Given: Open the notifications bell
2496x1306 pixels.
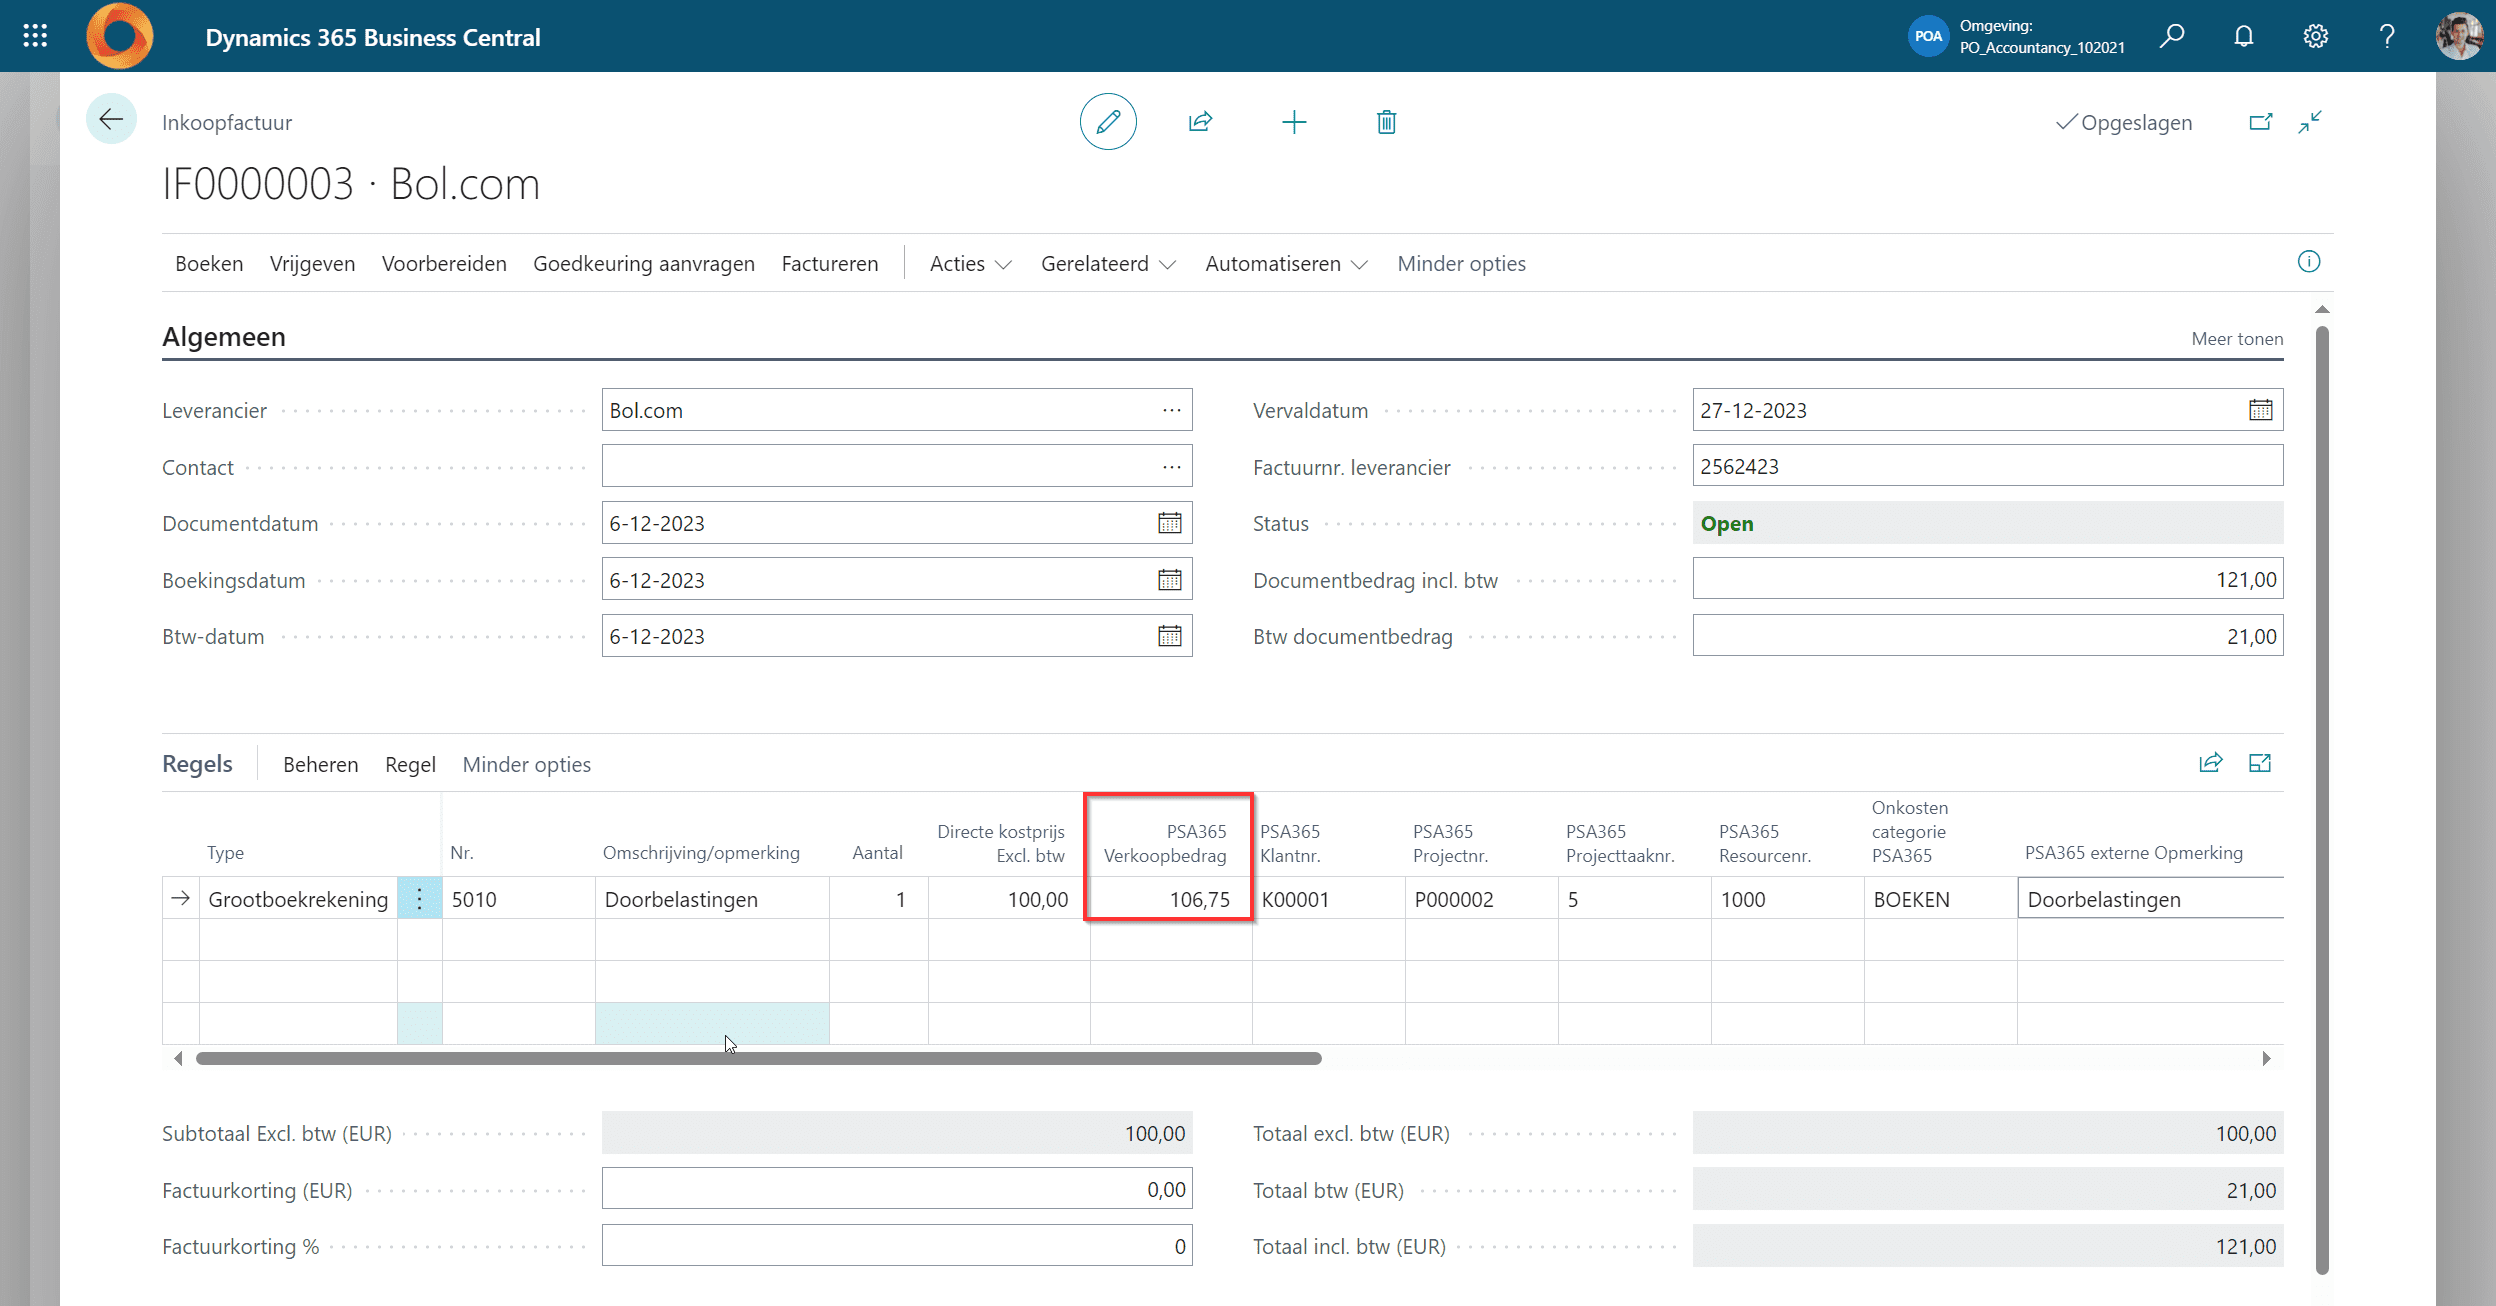Looking at the screenshot, I should coord(2244,36).
